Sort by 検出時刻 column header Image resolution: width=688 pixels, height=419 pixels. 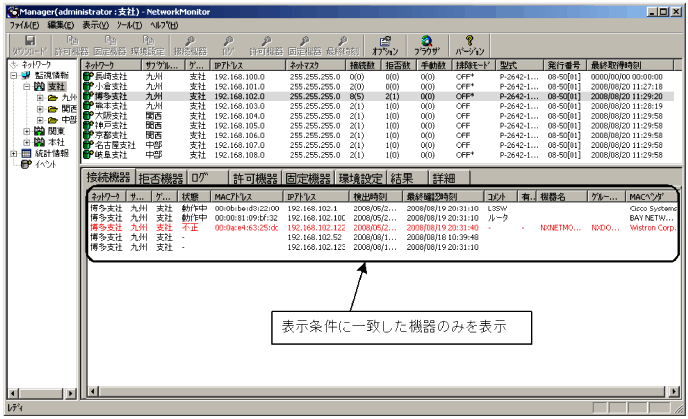[375, 197]
